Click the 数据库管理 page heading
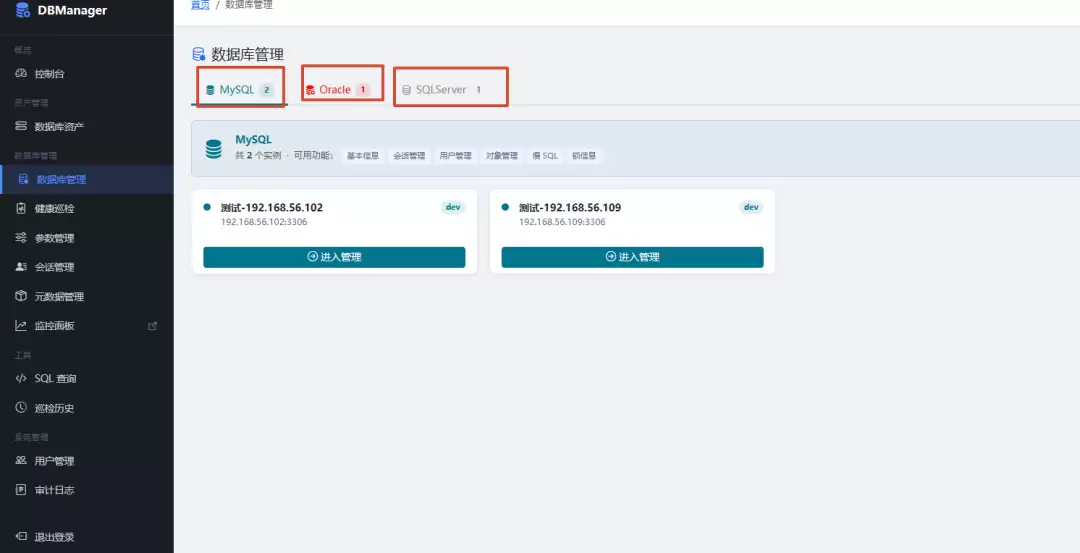This screenshot has height=553, width=1080. tap(247, 54)
